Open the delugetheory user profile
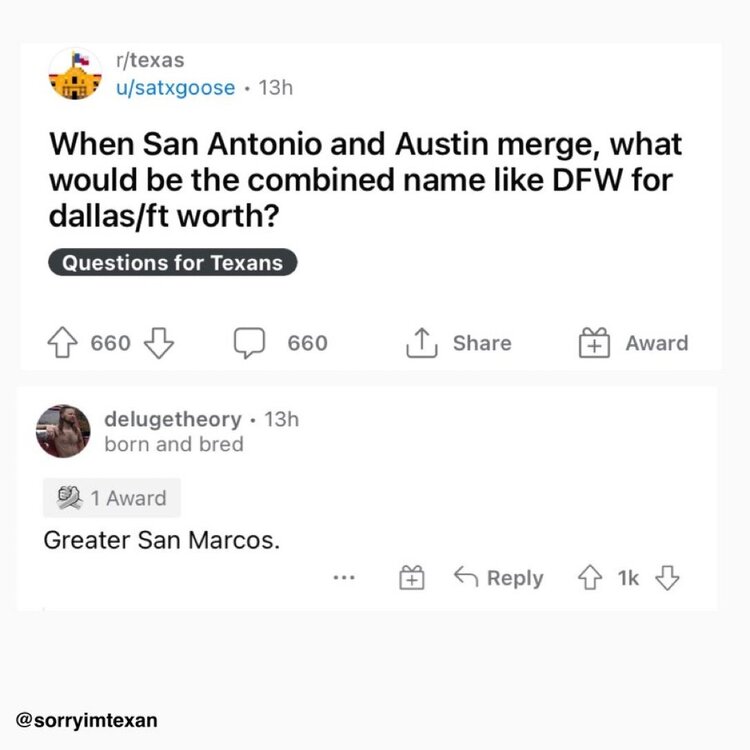 coord(172,419)
